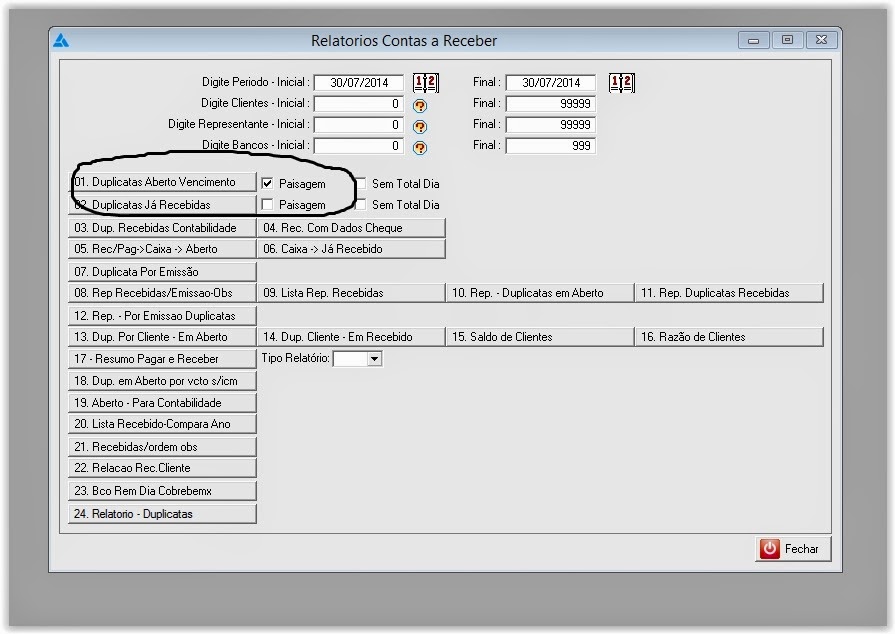This screenshot has width=895, height=634.
Task: Toggle Paisagem for Duplicatas Aberto Vencimento
Action: pyautogui.click(x=267, y=184)
